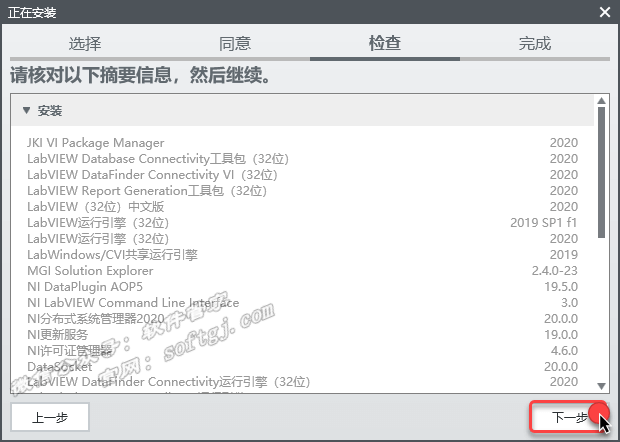Select NI DataPlugin AOP5 row
620x442 pixels.
(x=302, y=287)
